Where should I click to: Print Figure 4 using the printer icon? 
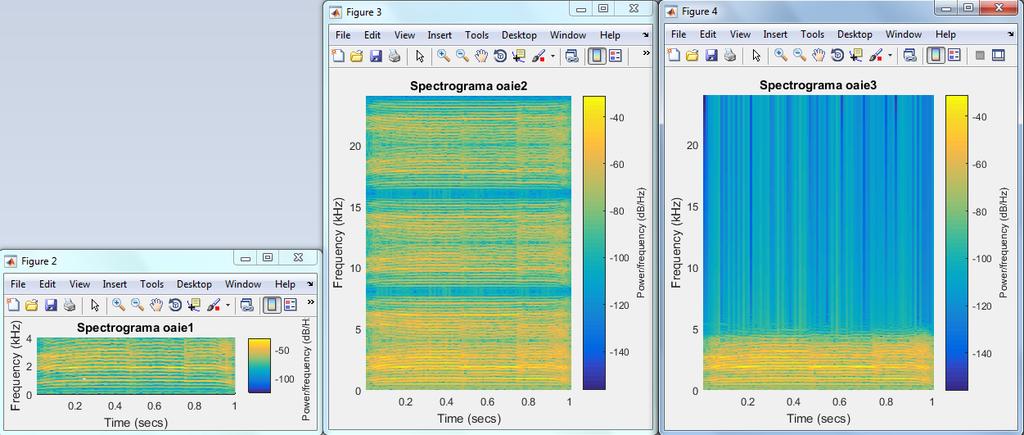(730, 56)
